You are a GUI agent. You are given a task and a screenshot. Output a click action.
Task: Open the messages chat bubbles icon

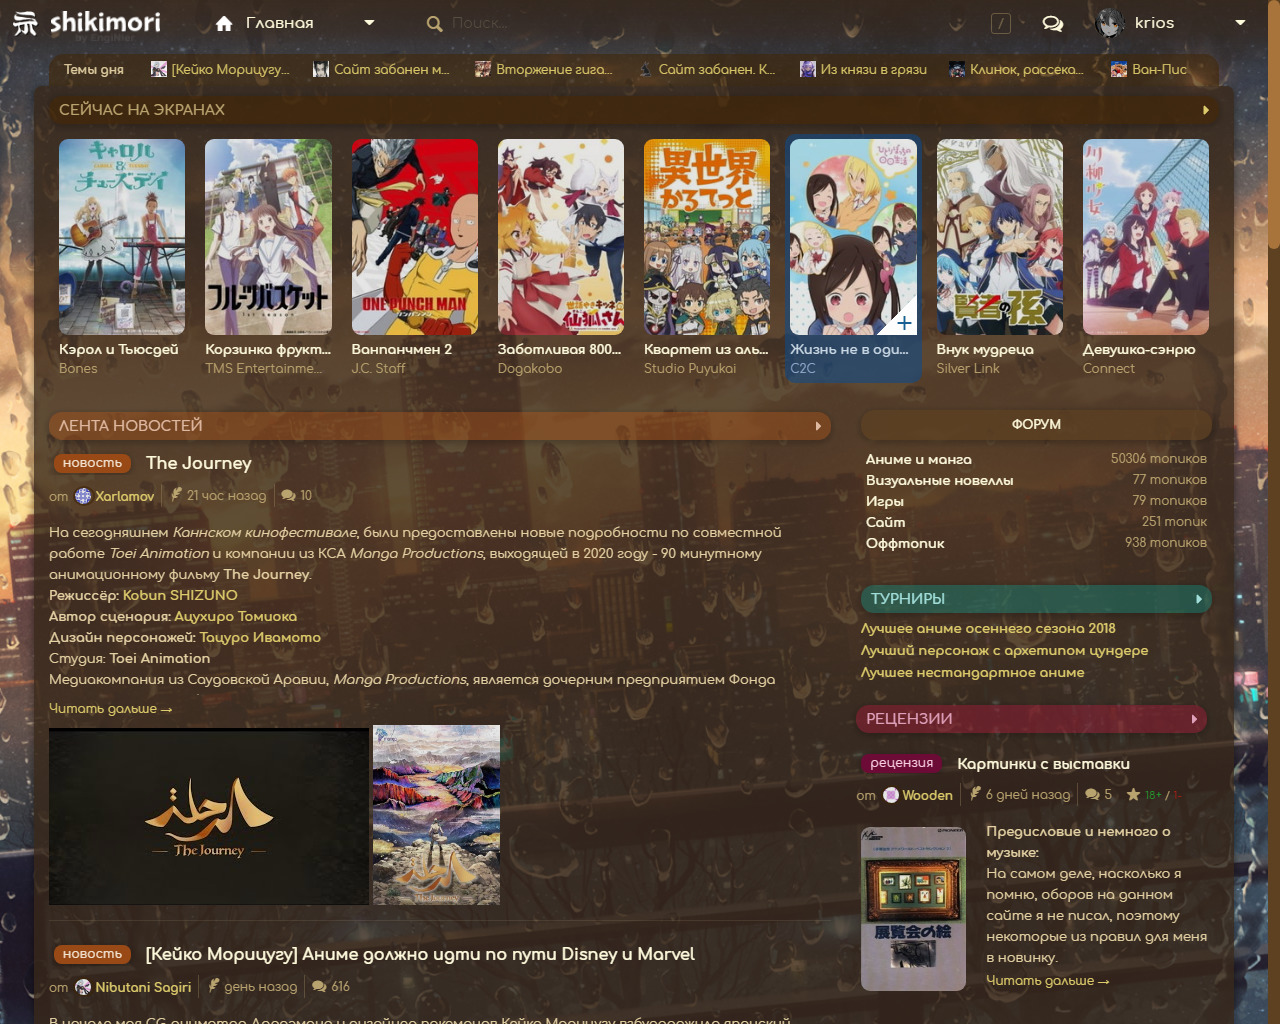click(x=1053, y=23)
